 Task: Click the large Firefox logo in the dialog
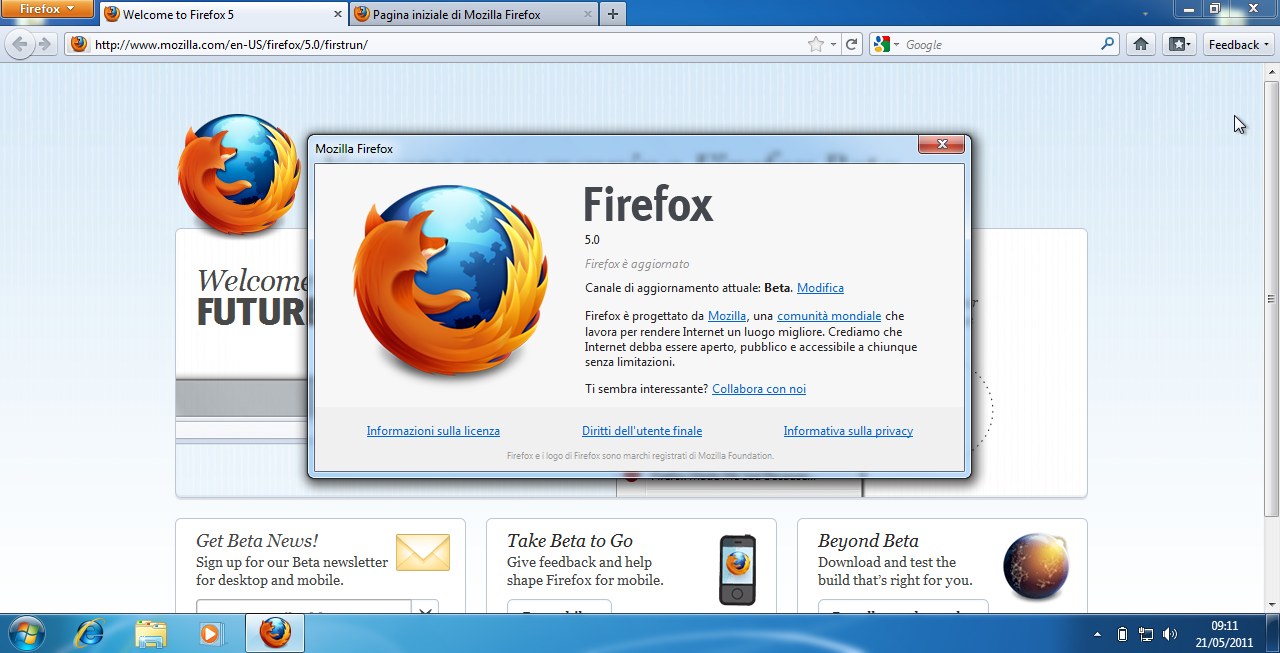pyautogui.click(x=450, y=281)
